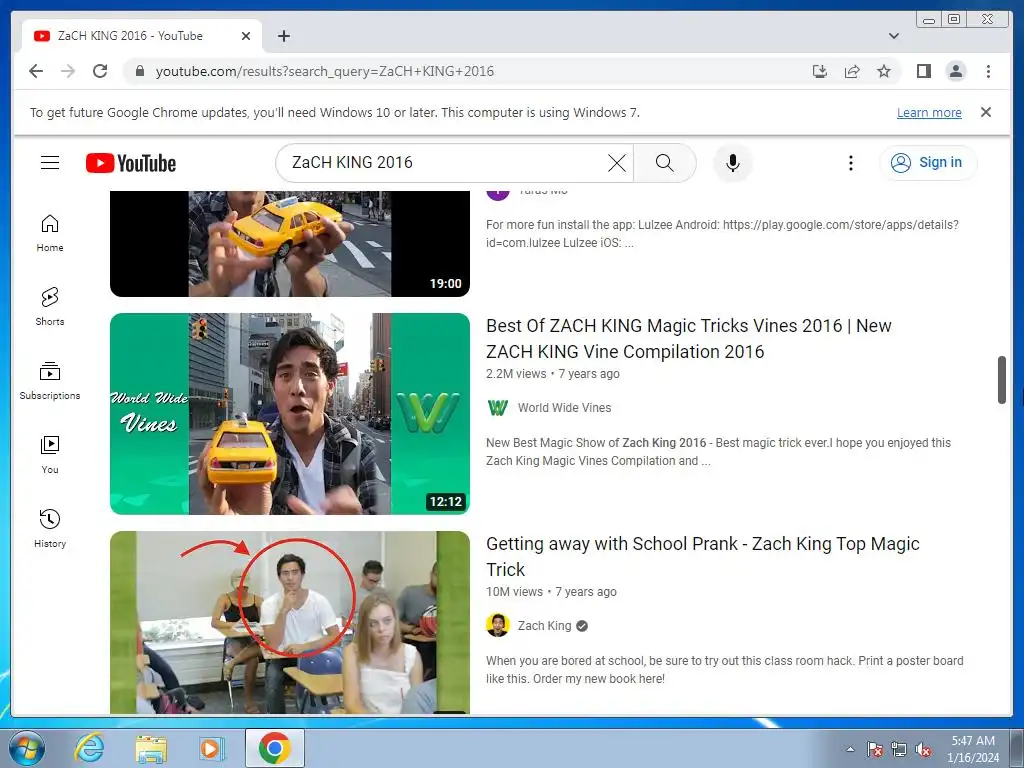Open Home in the YouTube sidebar
This screenshot has height=768, width=1024.
(x=50, y=233)
